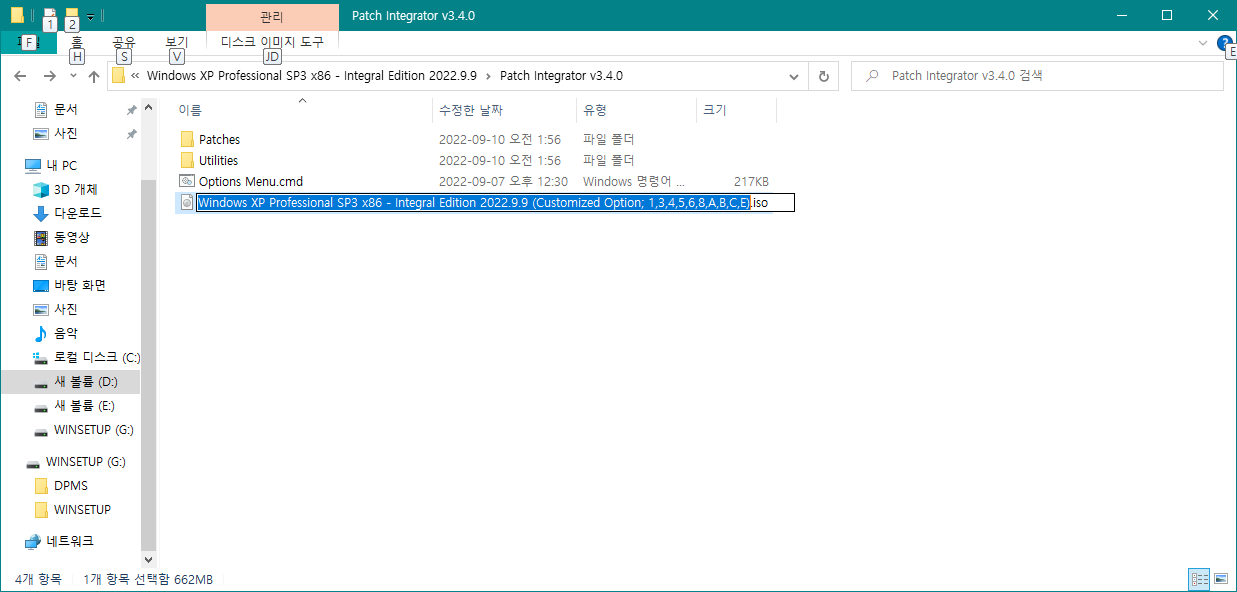
Task: Click the 다운로드 blue arrow icon
Action: click(x=41, y=213)
